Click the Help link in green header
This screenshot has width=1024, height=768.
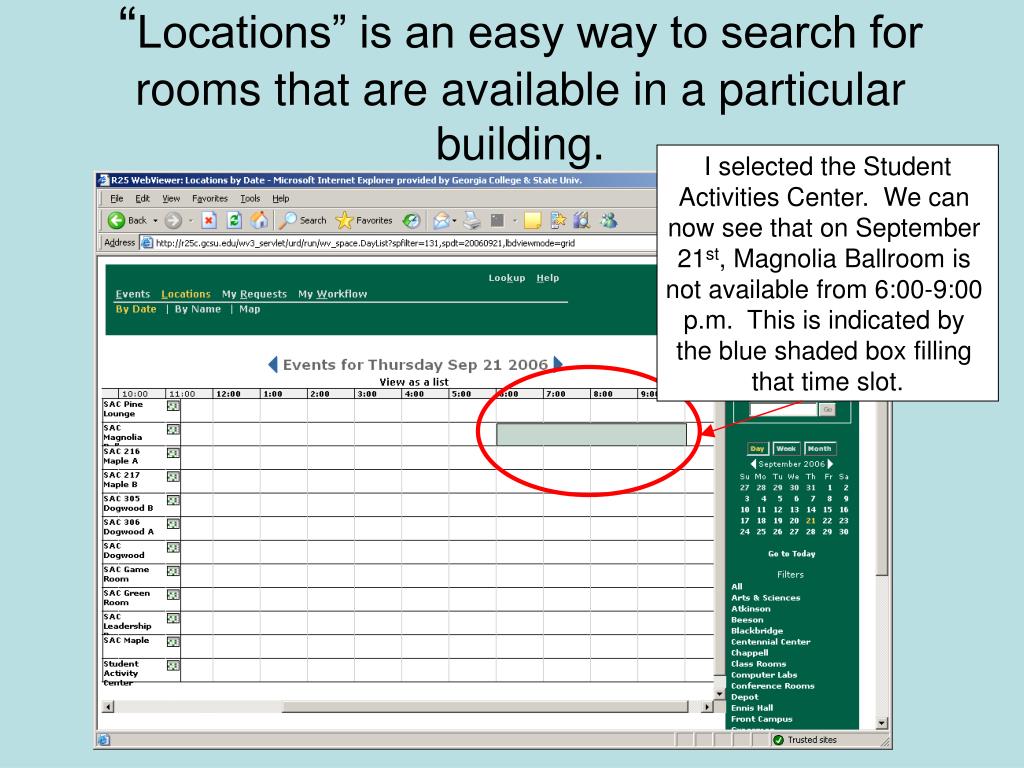547,278
